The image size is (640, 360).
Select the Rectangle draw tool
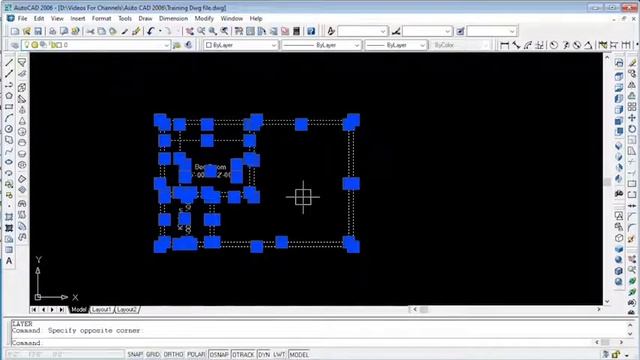pyautogui.click(x=9, y=107)
